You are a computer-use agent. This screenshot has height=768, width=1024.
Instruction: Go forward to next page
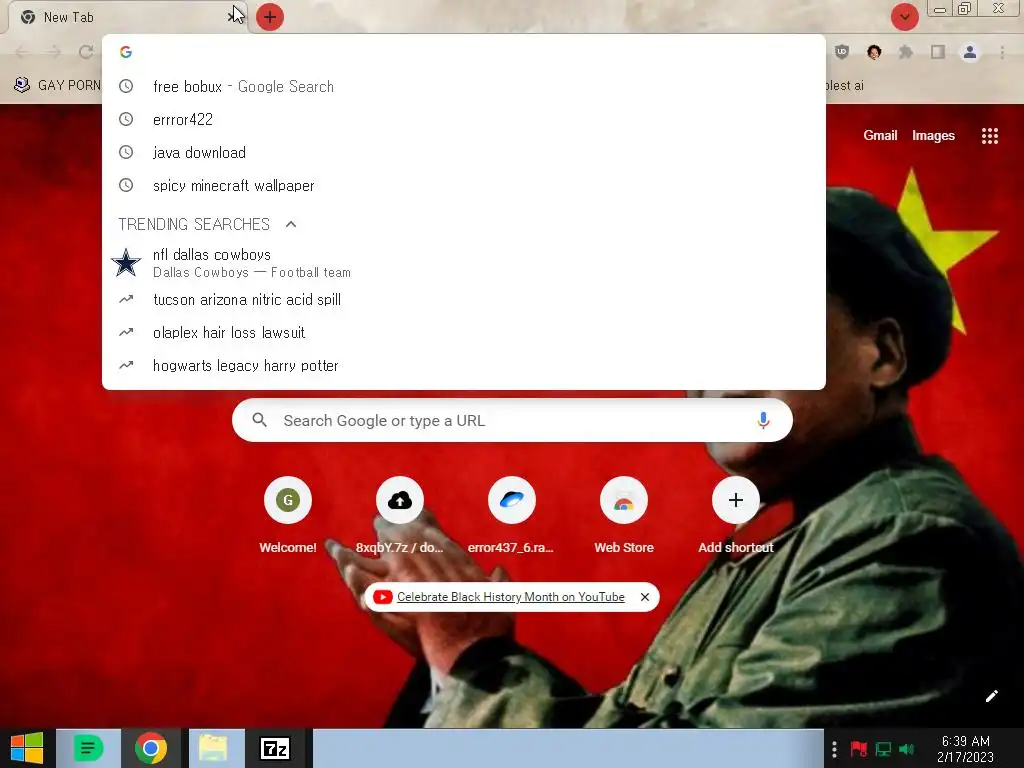pyautogui.click(x=54, y=52)
